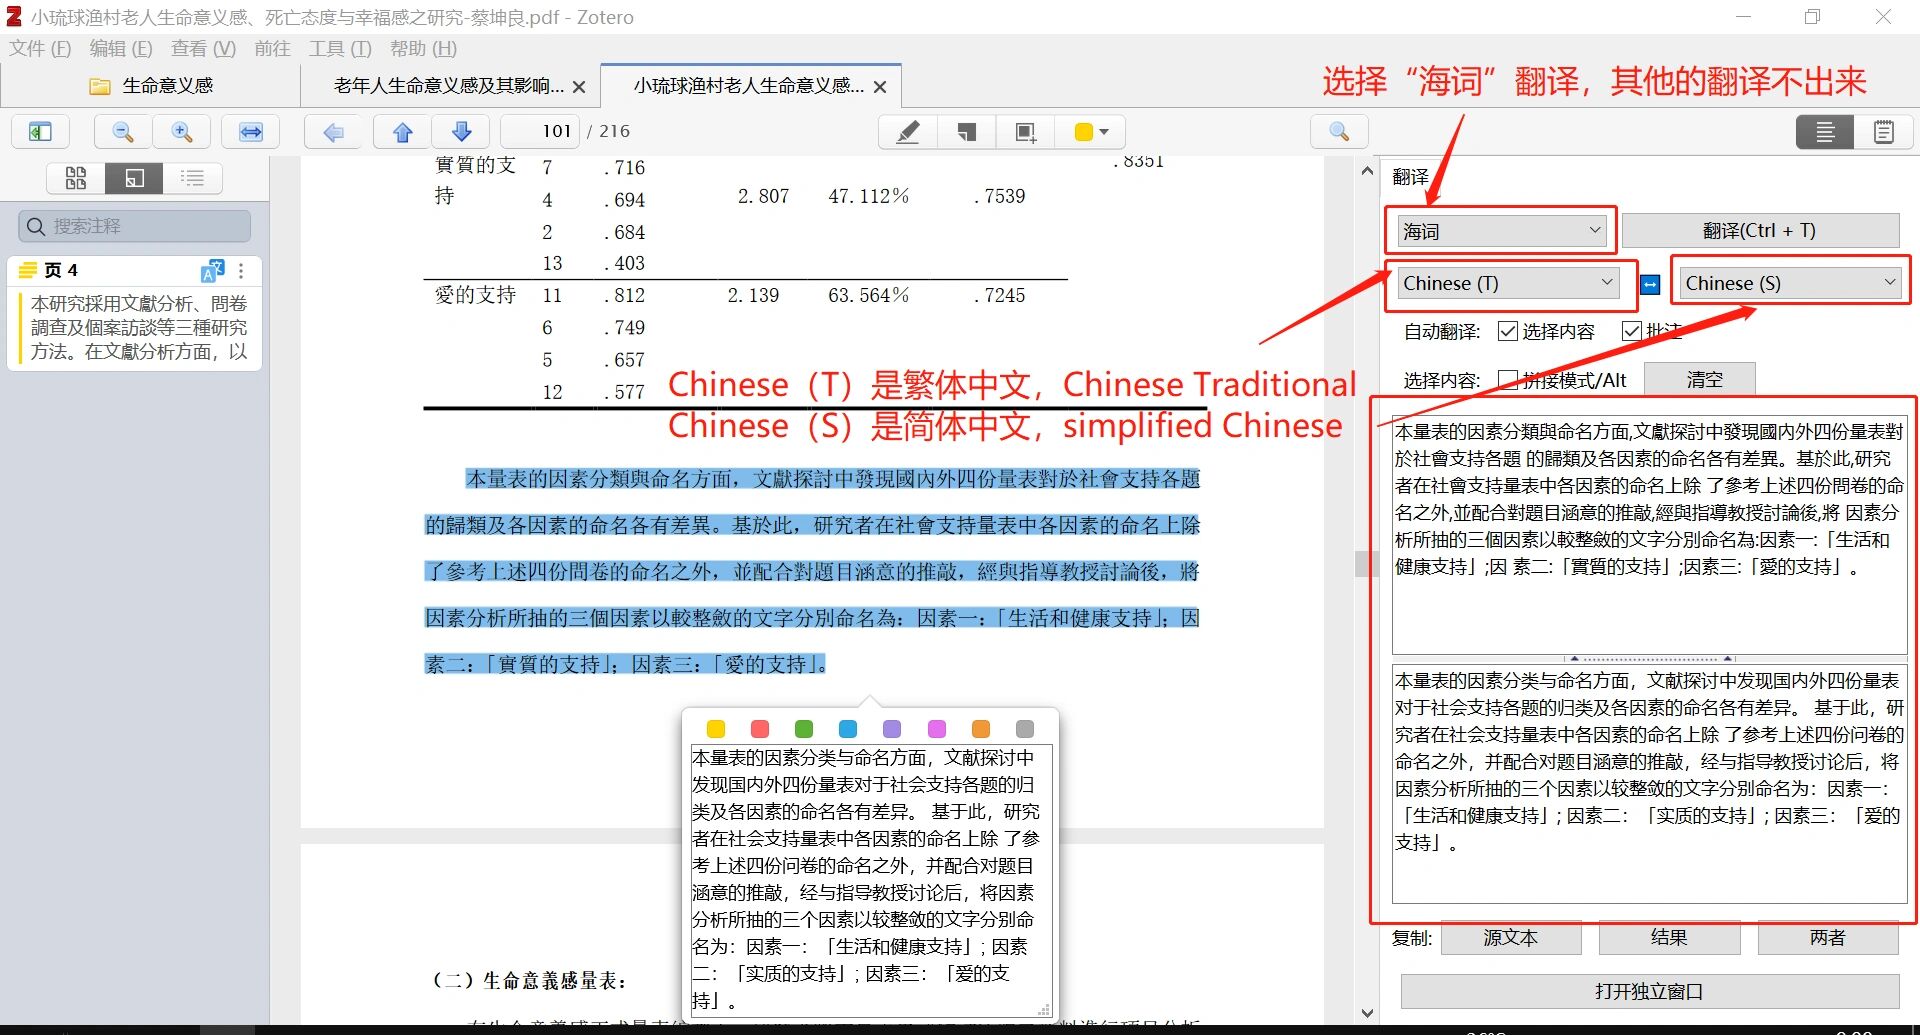Click the 搜索注释 search field
Screen dimensions: 1920x1035
pyautogui.click(x=135, y=226)
